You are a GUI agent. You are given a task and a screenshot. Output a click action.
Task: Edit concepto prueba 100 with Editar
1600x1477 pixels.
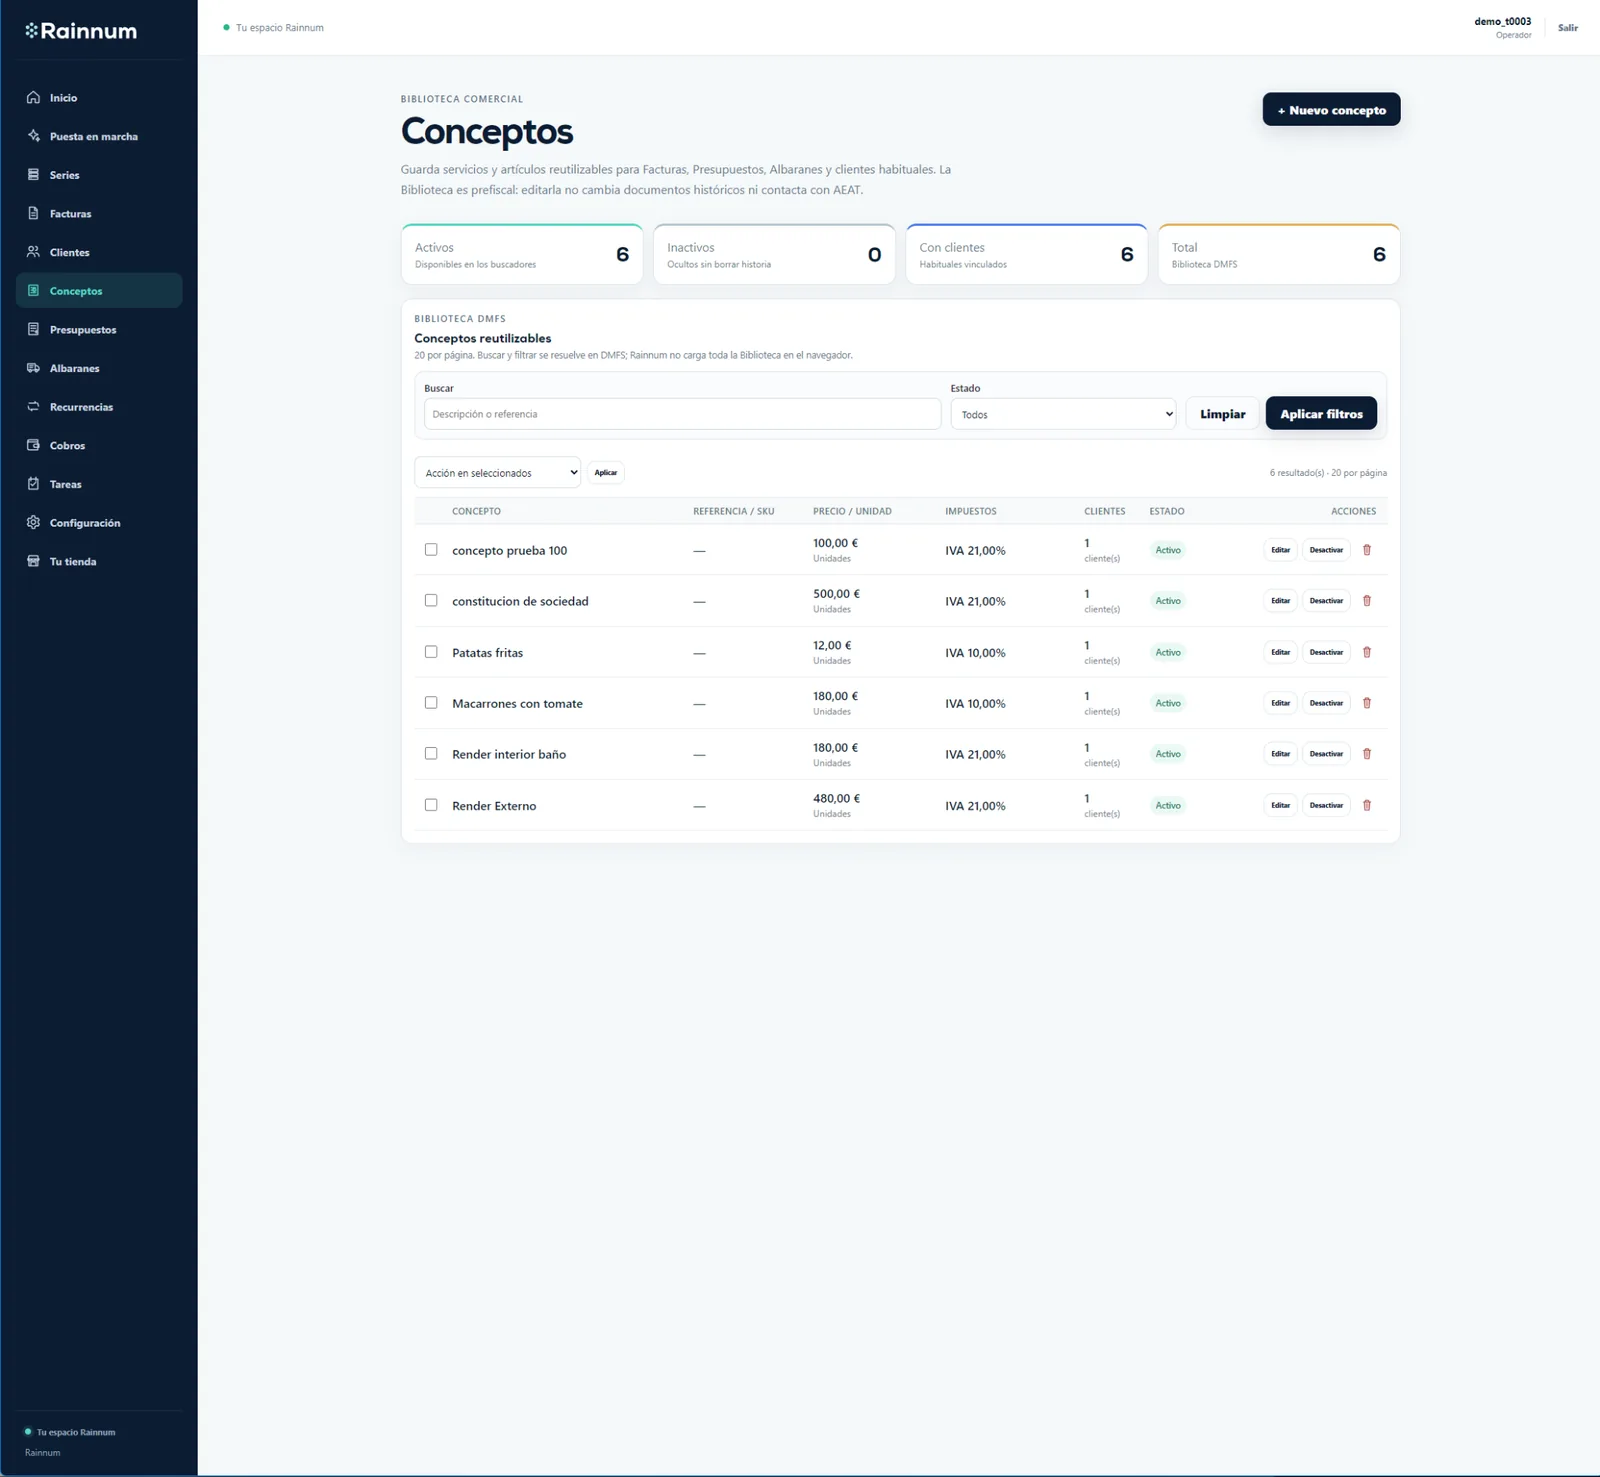point(1280,550)
